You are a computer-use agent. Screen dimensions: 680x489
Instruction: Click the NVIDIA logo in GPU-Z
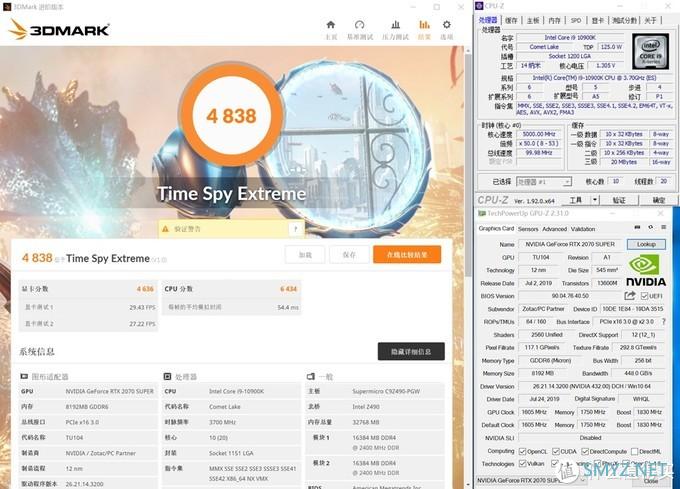coord(646,271)
